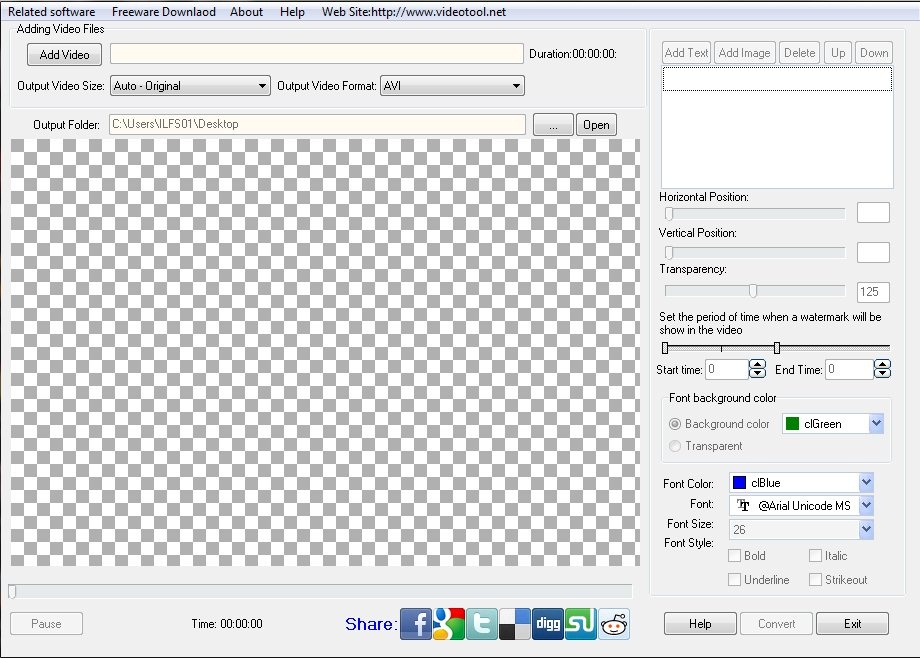This screenshot has width=920, height=658.
Task: Open the Font Color clBlue dropdown
Action: coord(801,483)
